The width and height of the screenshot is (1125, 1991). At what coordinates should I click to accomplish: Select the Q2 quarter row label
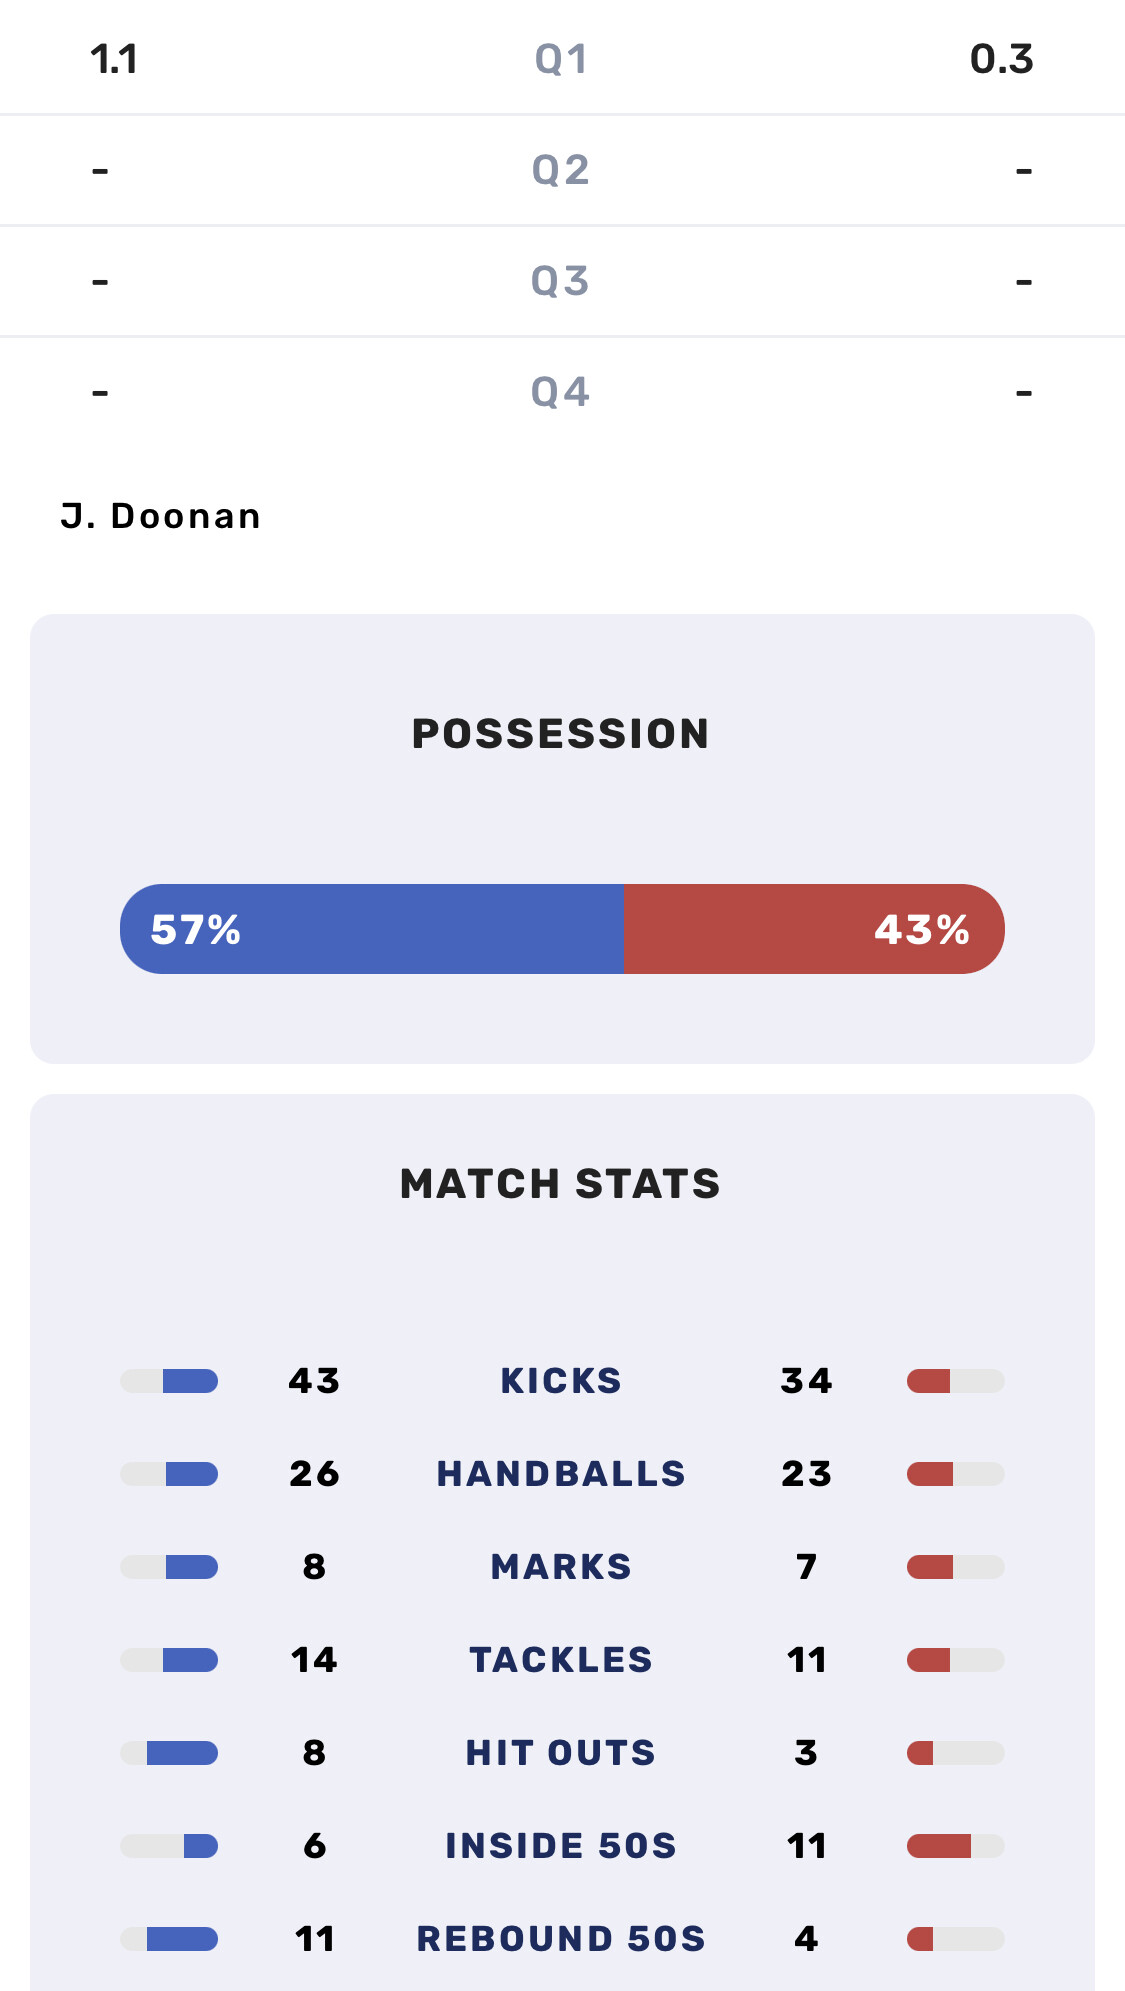point(561,170)
